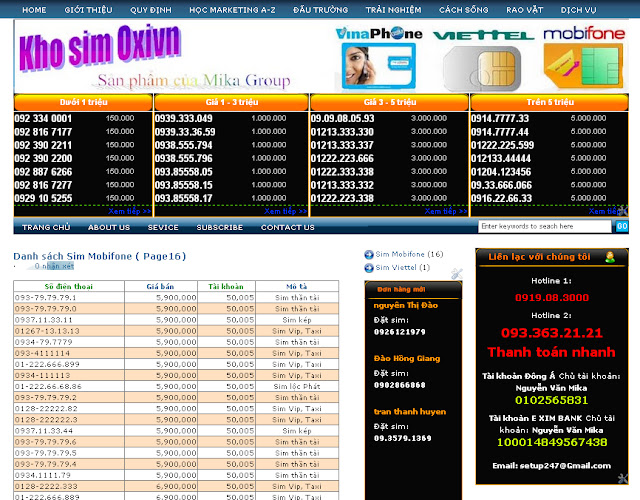
Task: Open the Sim Mobifone (16) category link
Action: pos(409,254)
